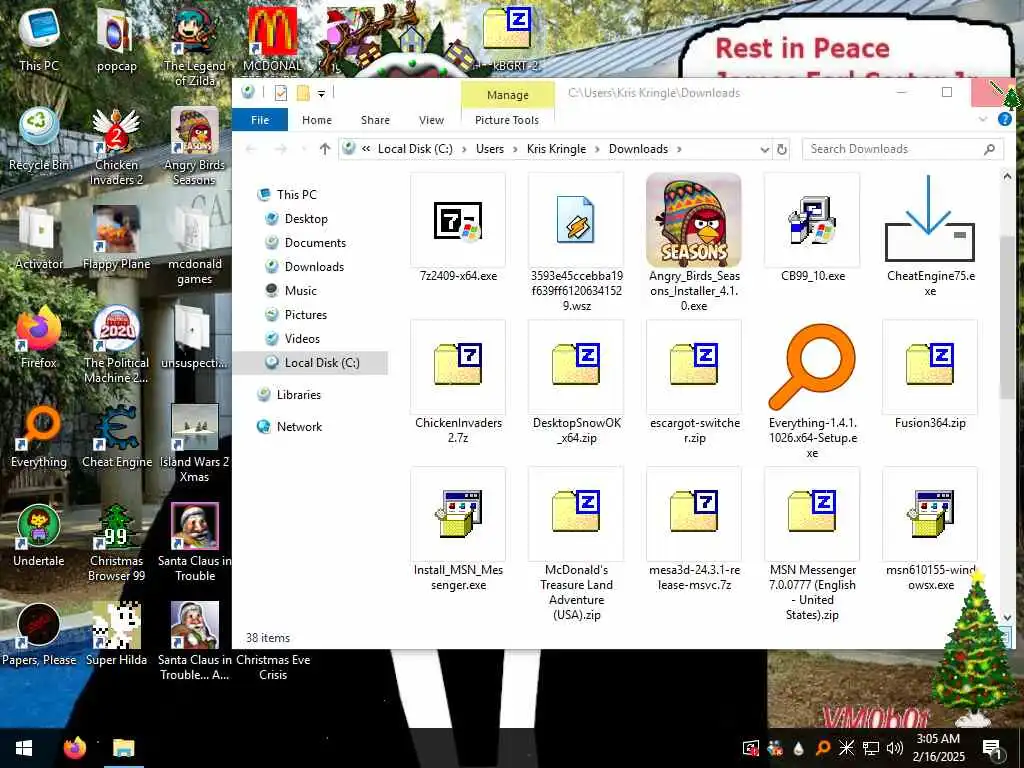Screen dimensions: 1024x768
Task: Click the Users breadcrumb segment
Action: tap(490, 149)
